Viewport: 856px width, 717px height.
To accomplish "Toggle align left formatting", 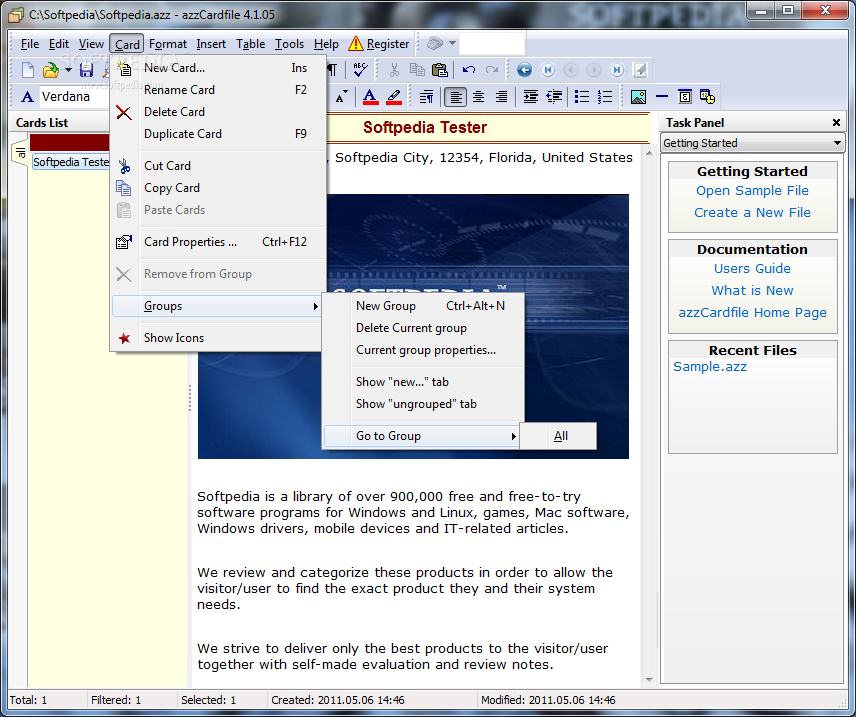I will (x=455, y=97).
